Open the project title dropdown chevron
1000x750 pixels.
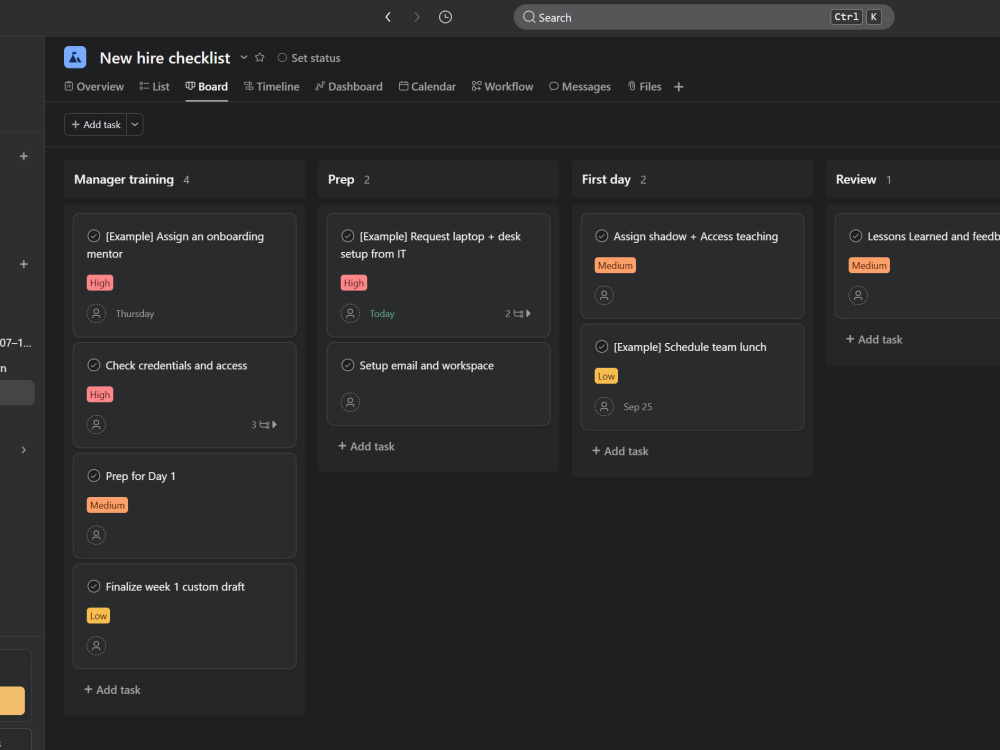pos(244,57)
